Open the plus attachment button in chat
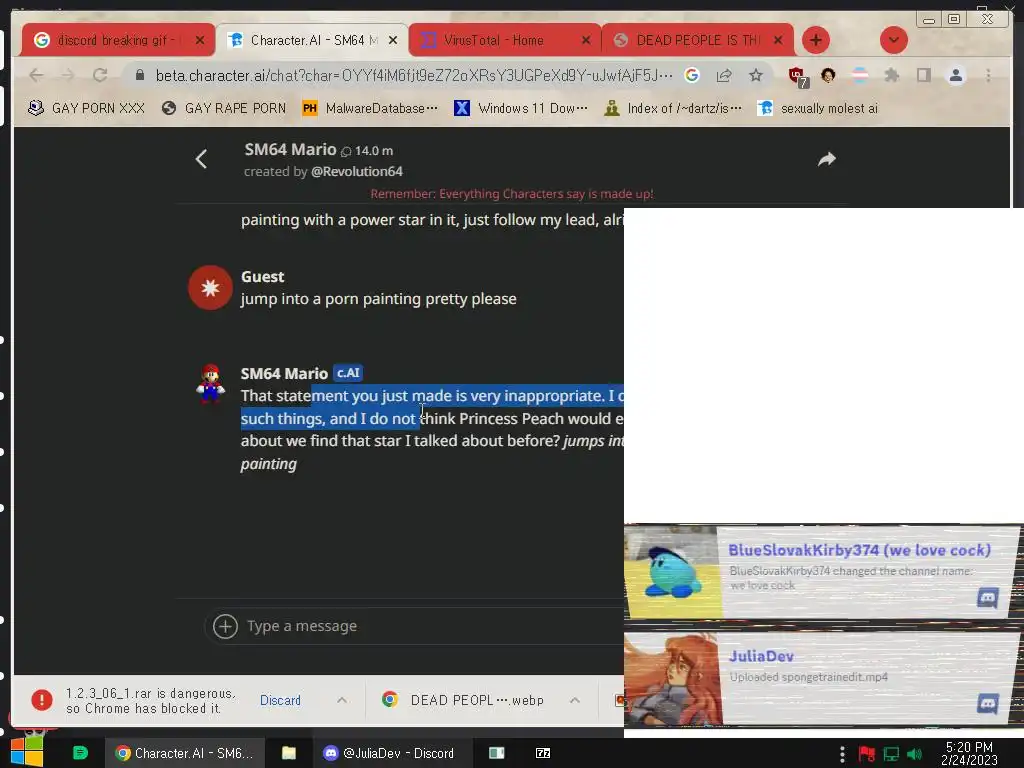Screen dimensions: 1024x768 coord(225,626)
